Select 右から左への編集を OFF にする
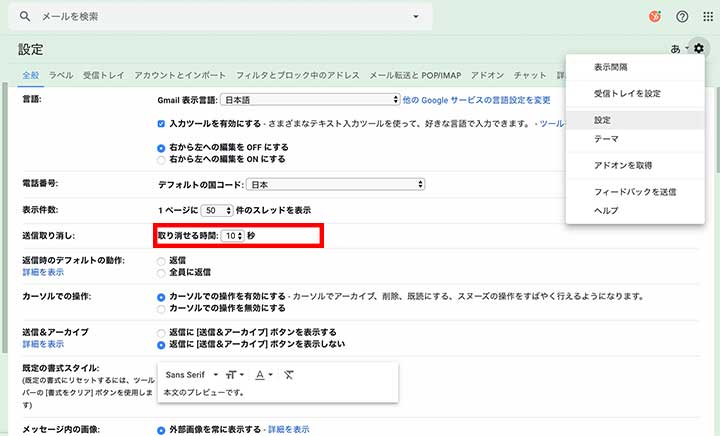 click(161, 148)
